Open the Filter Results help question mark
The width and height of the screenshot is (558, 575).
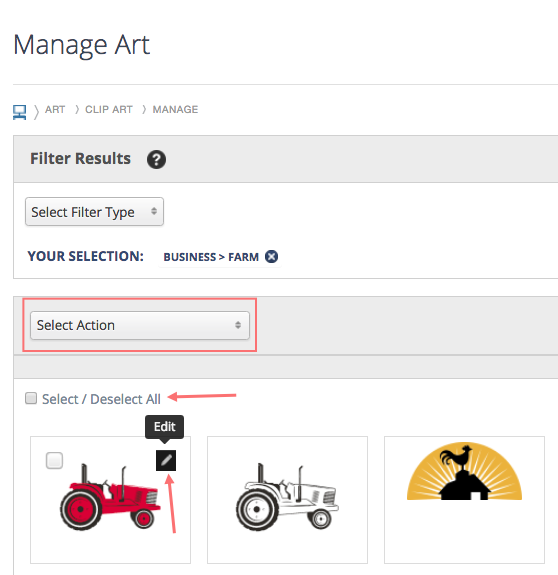(x=156, y=160)
